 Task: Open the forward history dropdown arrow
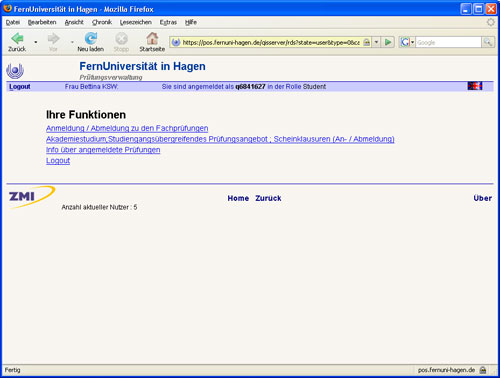coord(72,42)
